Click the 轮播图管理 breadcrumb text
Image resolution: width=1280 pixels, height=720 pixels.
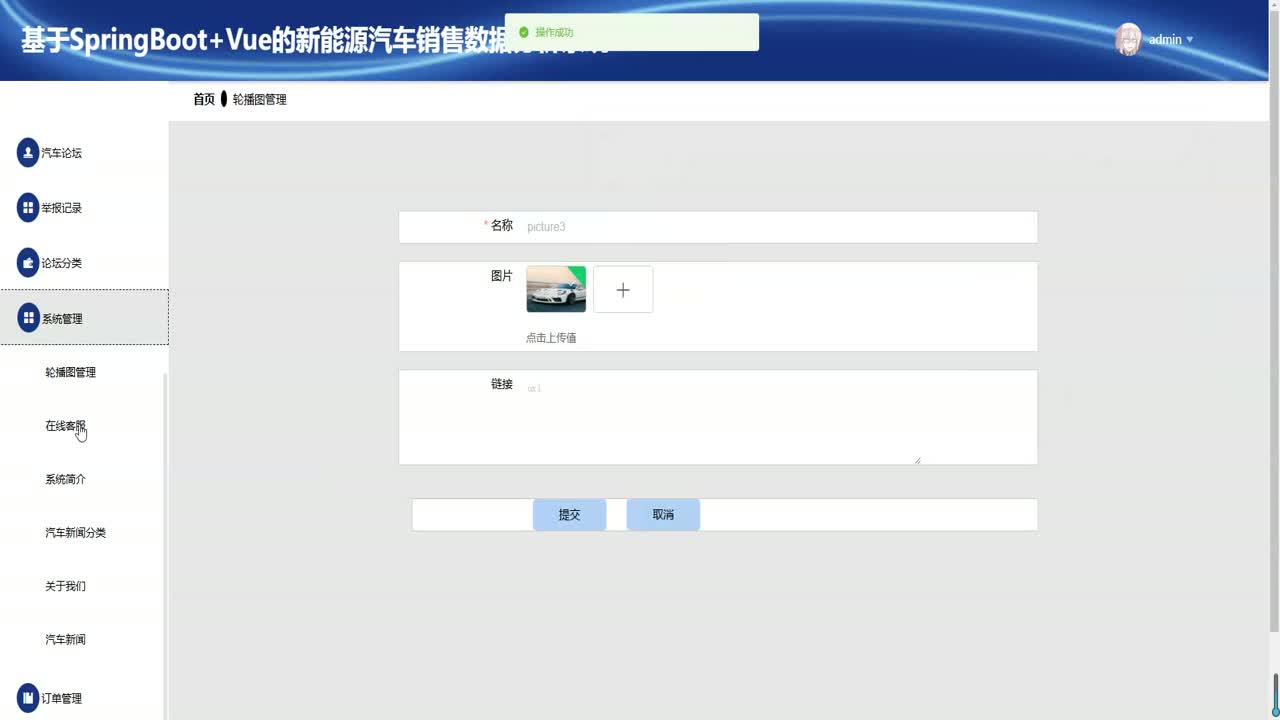coord(260,100)
